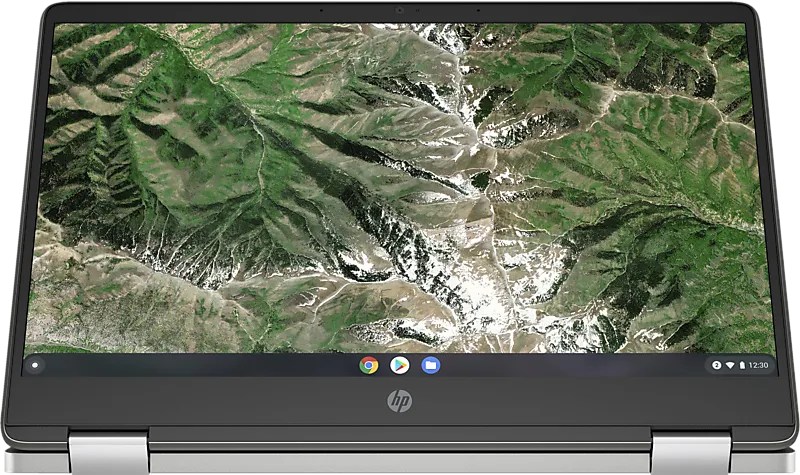Open the Google Play Store app

[399, 365]
